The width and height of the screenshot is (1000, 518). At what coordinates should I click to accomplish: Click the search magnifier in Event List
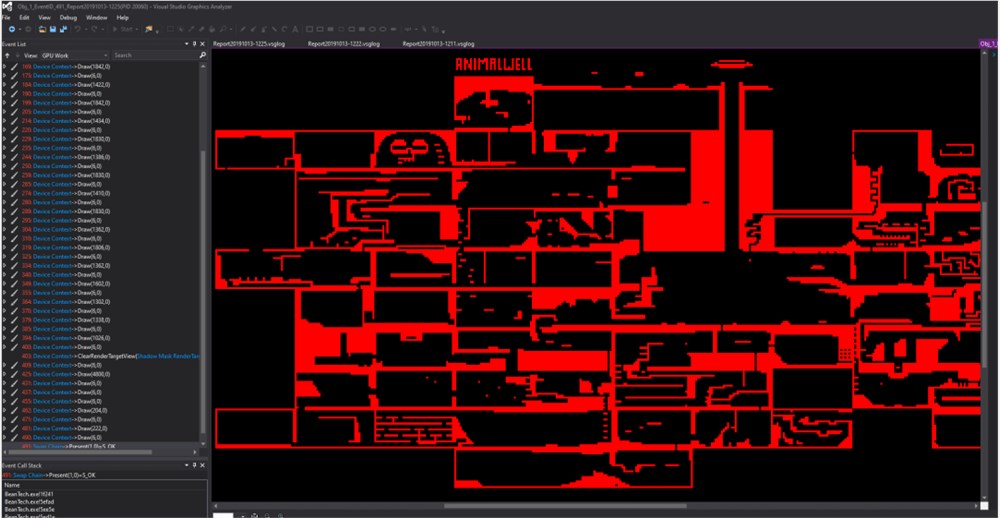[x=203, y=56]
